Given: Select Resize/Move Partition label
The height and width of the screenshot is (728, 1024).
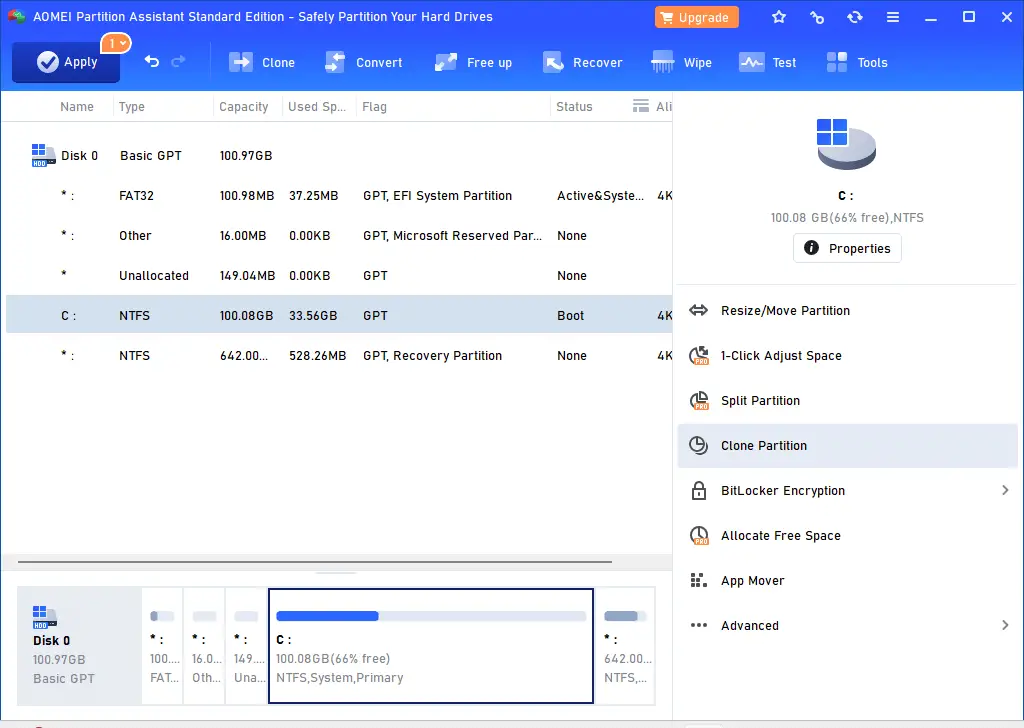Looking at the screenshot, I should pyautogui.click(x=785, y=311).
